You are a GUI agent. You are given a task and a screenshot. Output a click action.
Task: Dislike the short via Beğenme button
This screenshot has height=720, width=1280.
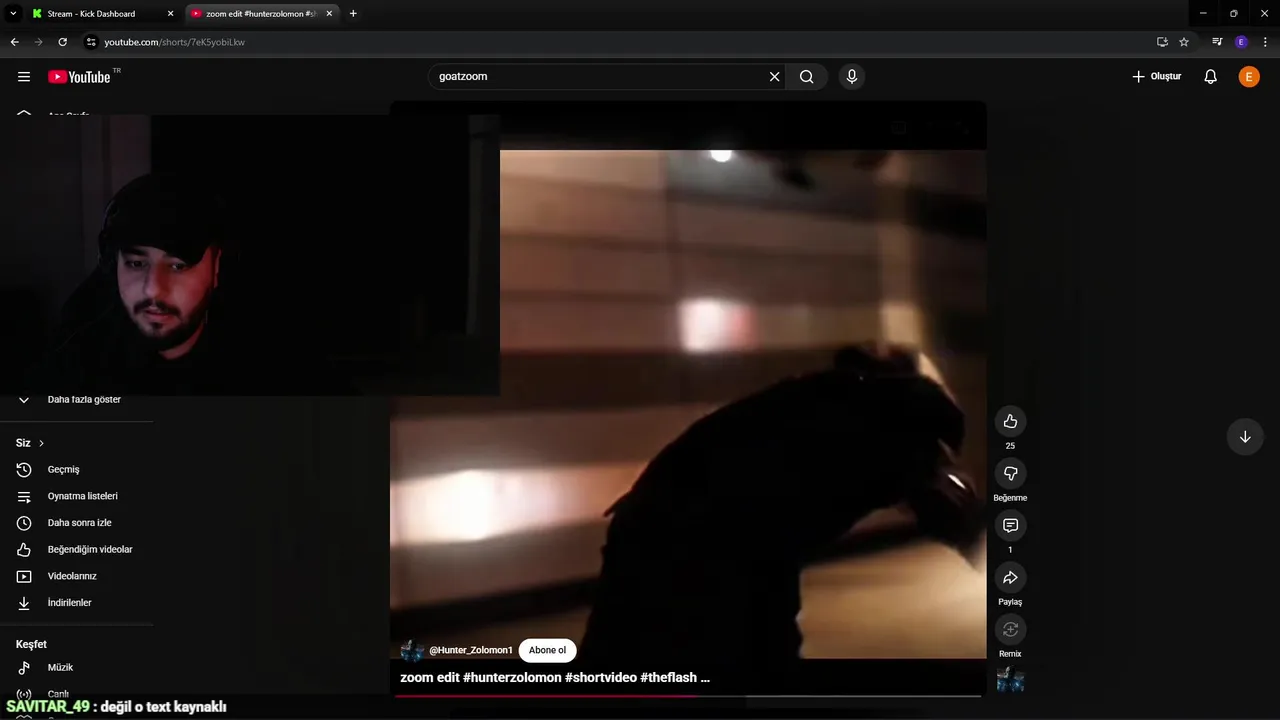point(1010,473)
